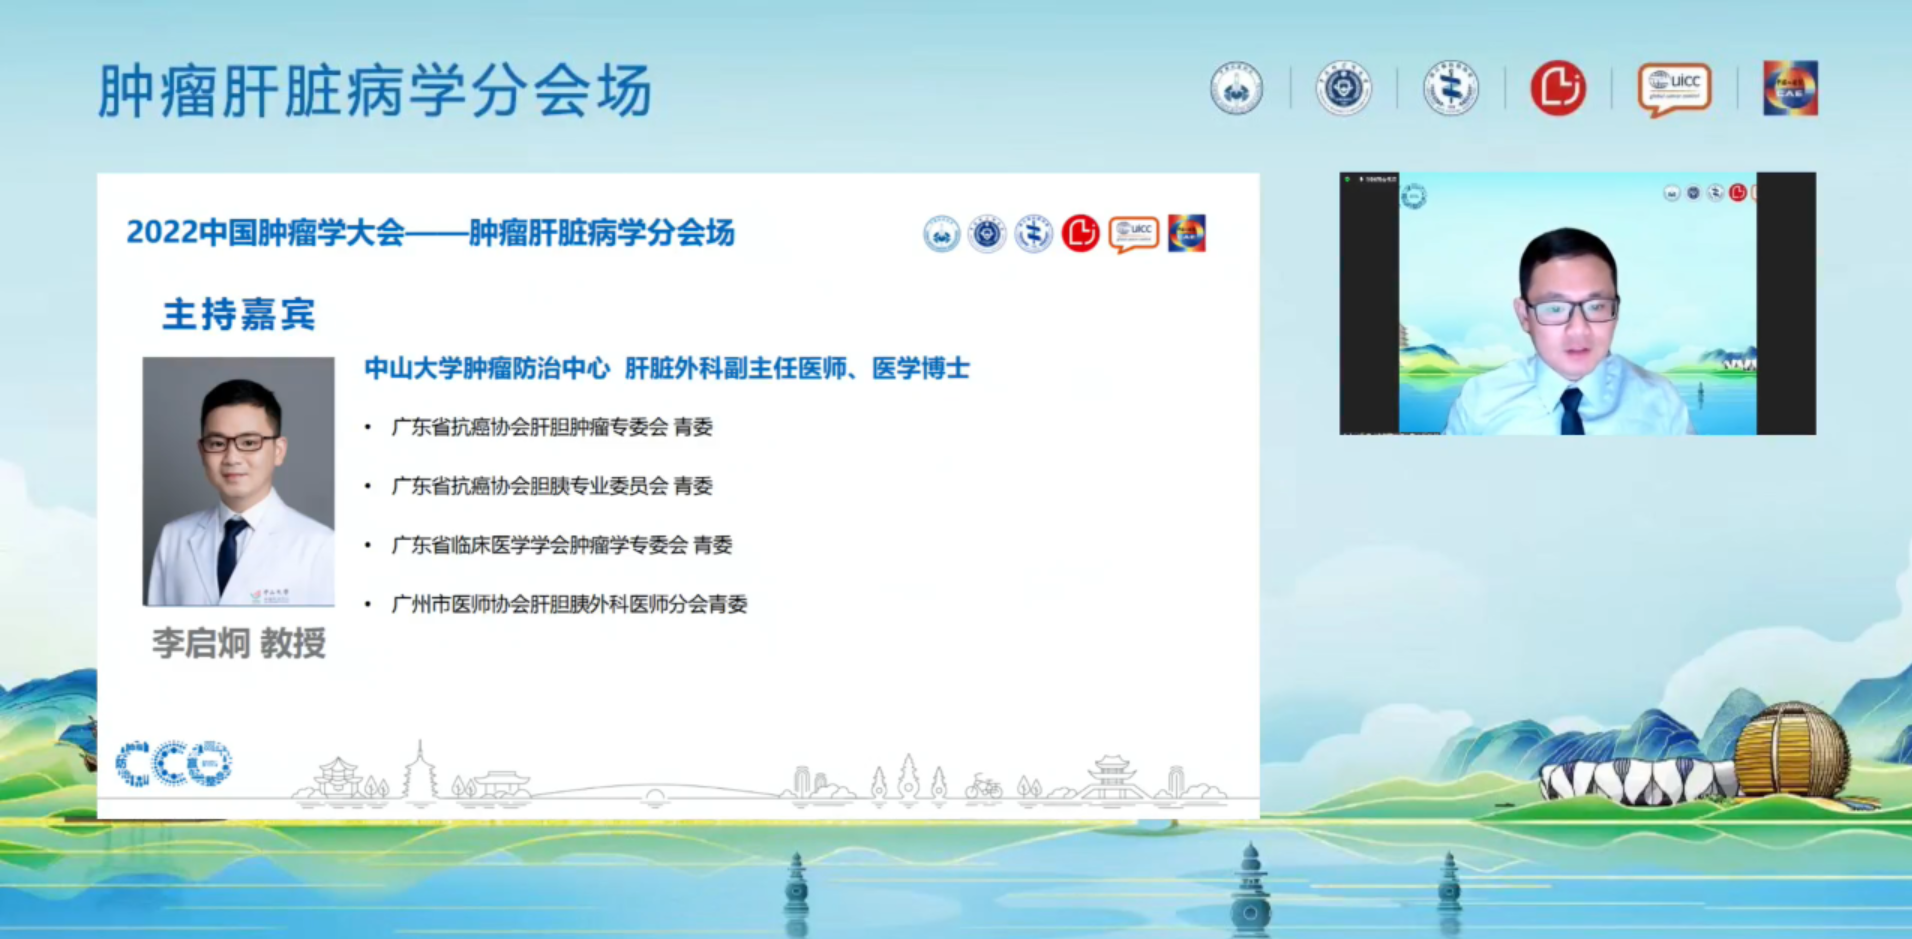Click the name caption 李启炯 教授

(x=239, y=643)
